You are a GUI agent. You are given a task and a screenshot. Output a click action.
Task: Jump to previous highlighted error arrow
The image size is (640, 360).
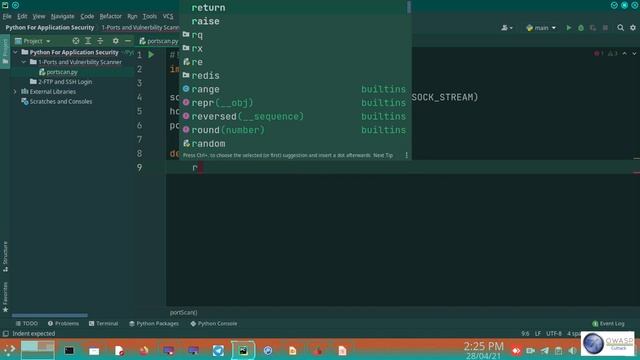624,53
